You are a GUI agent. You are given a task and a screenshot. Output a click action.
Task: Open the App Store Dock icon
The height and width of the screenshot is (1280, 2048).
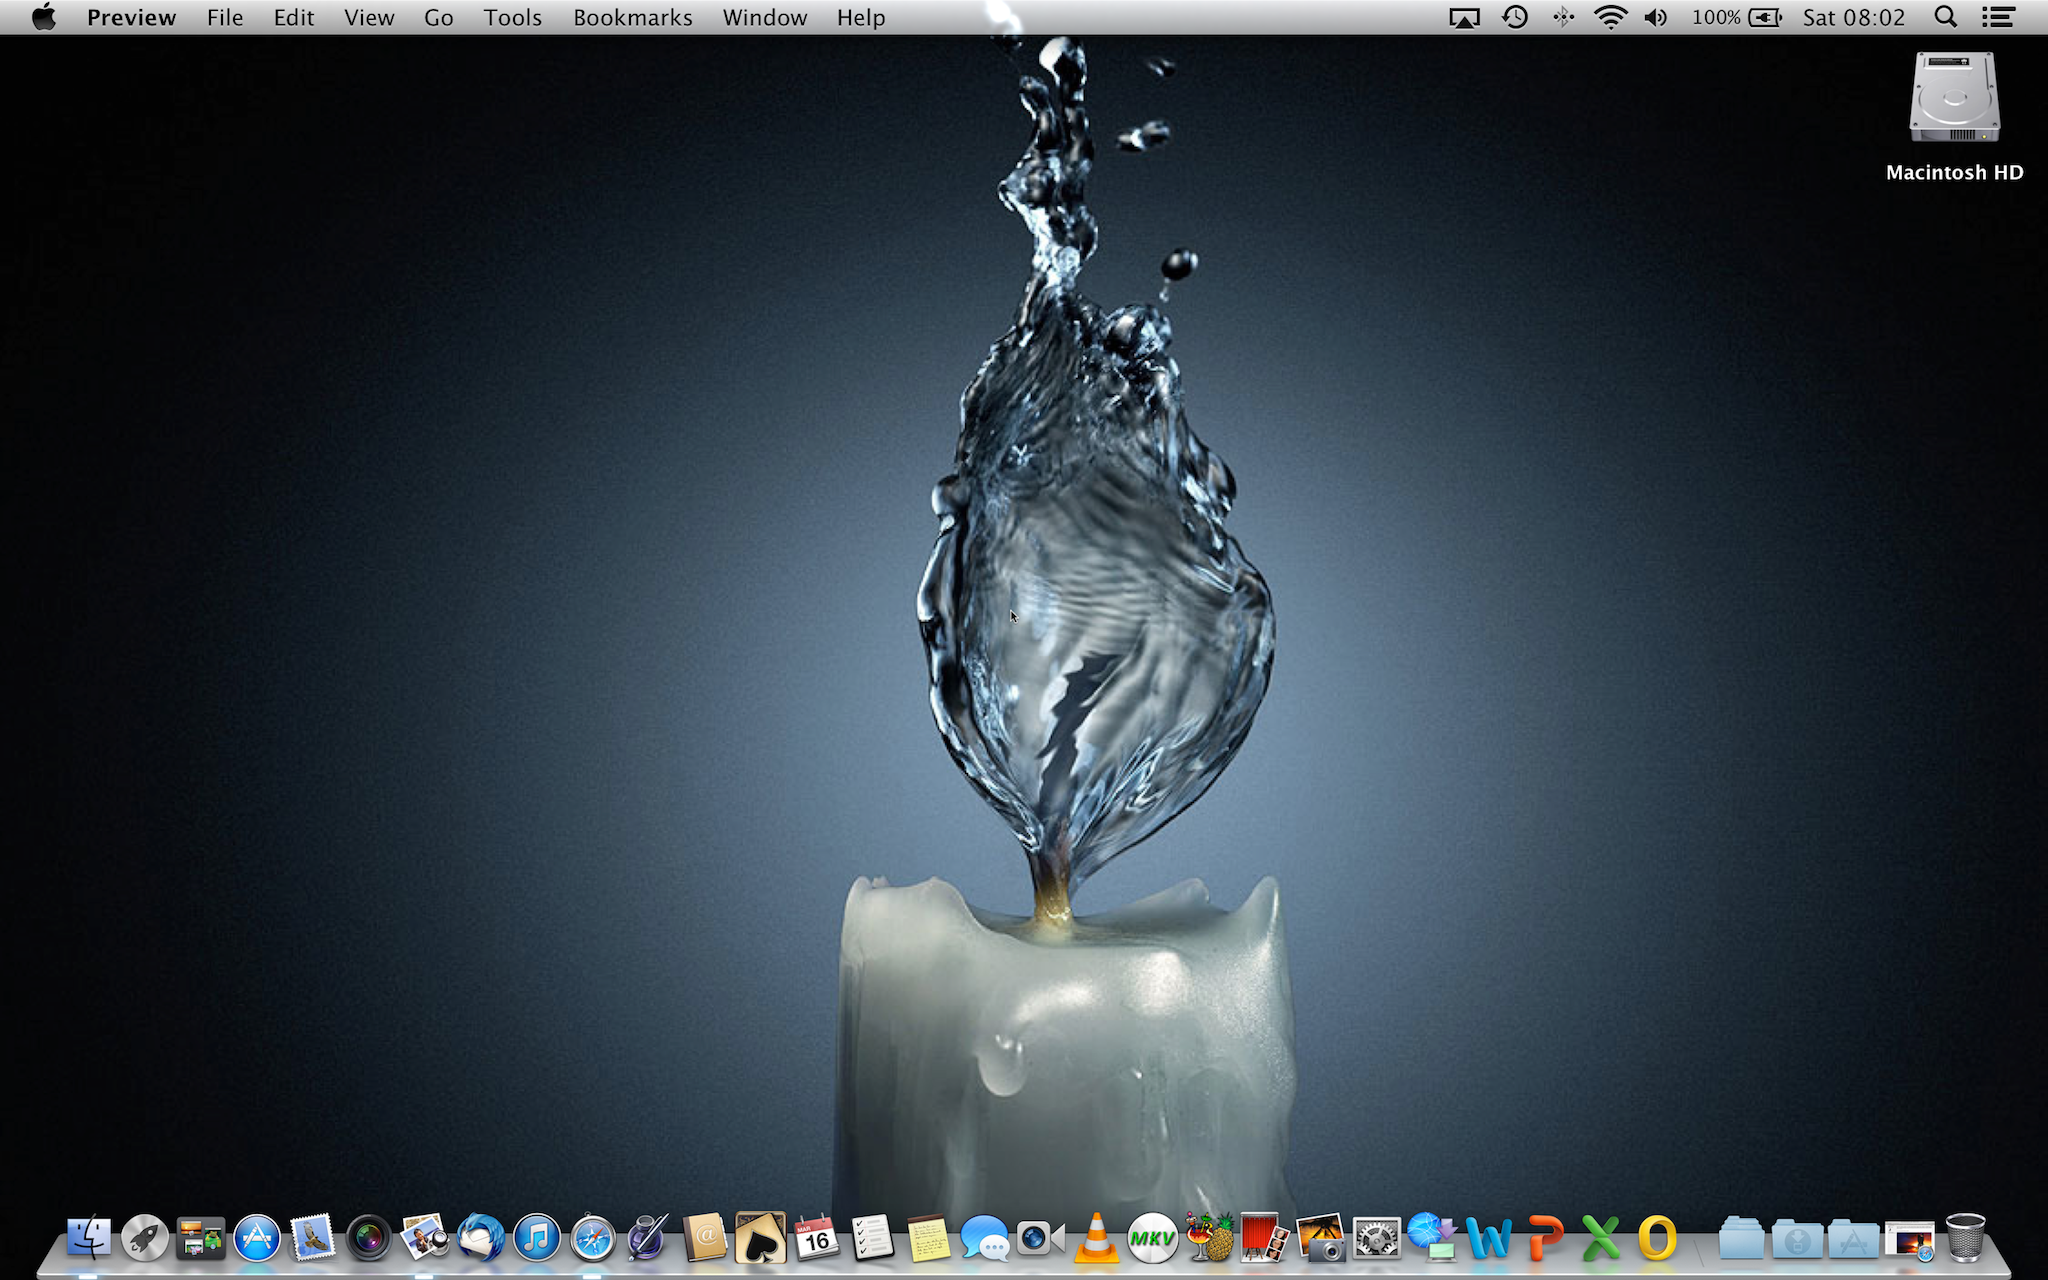pos(257,1238)
